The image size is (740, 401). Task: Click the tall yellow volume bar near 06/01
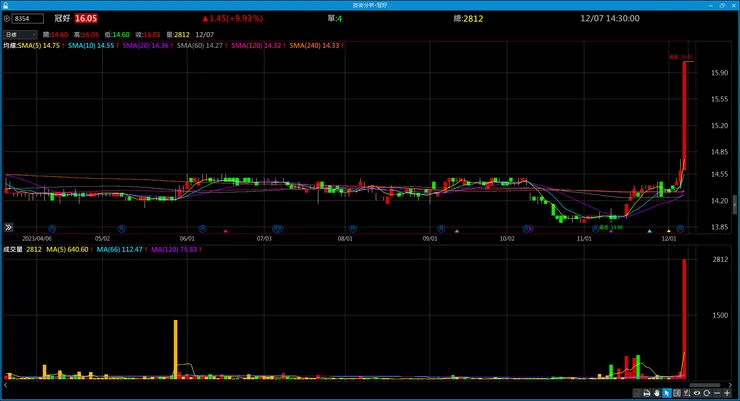(176, 349)
